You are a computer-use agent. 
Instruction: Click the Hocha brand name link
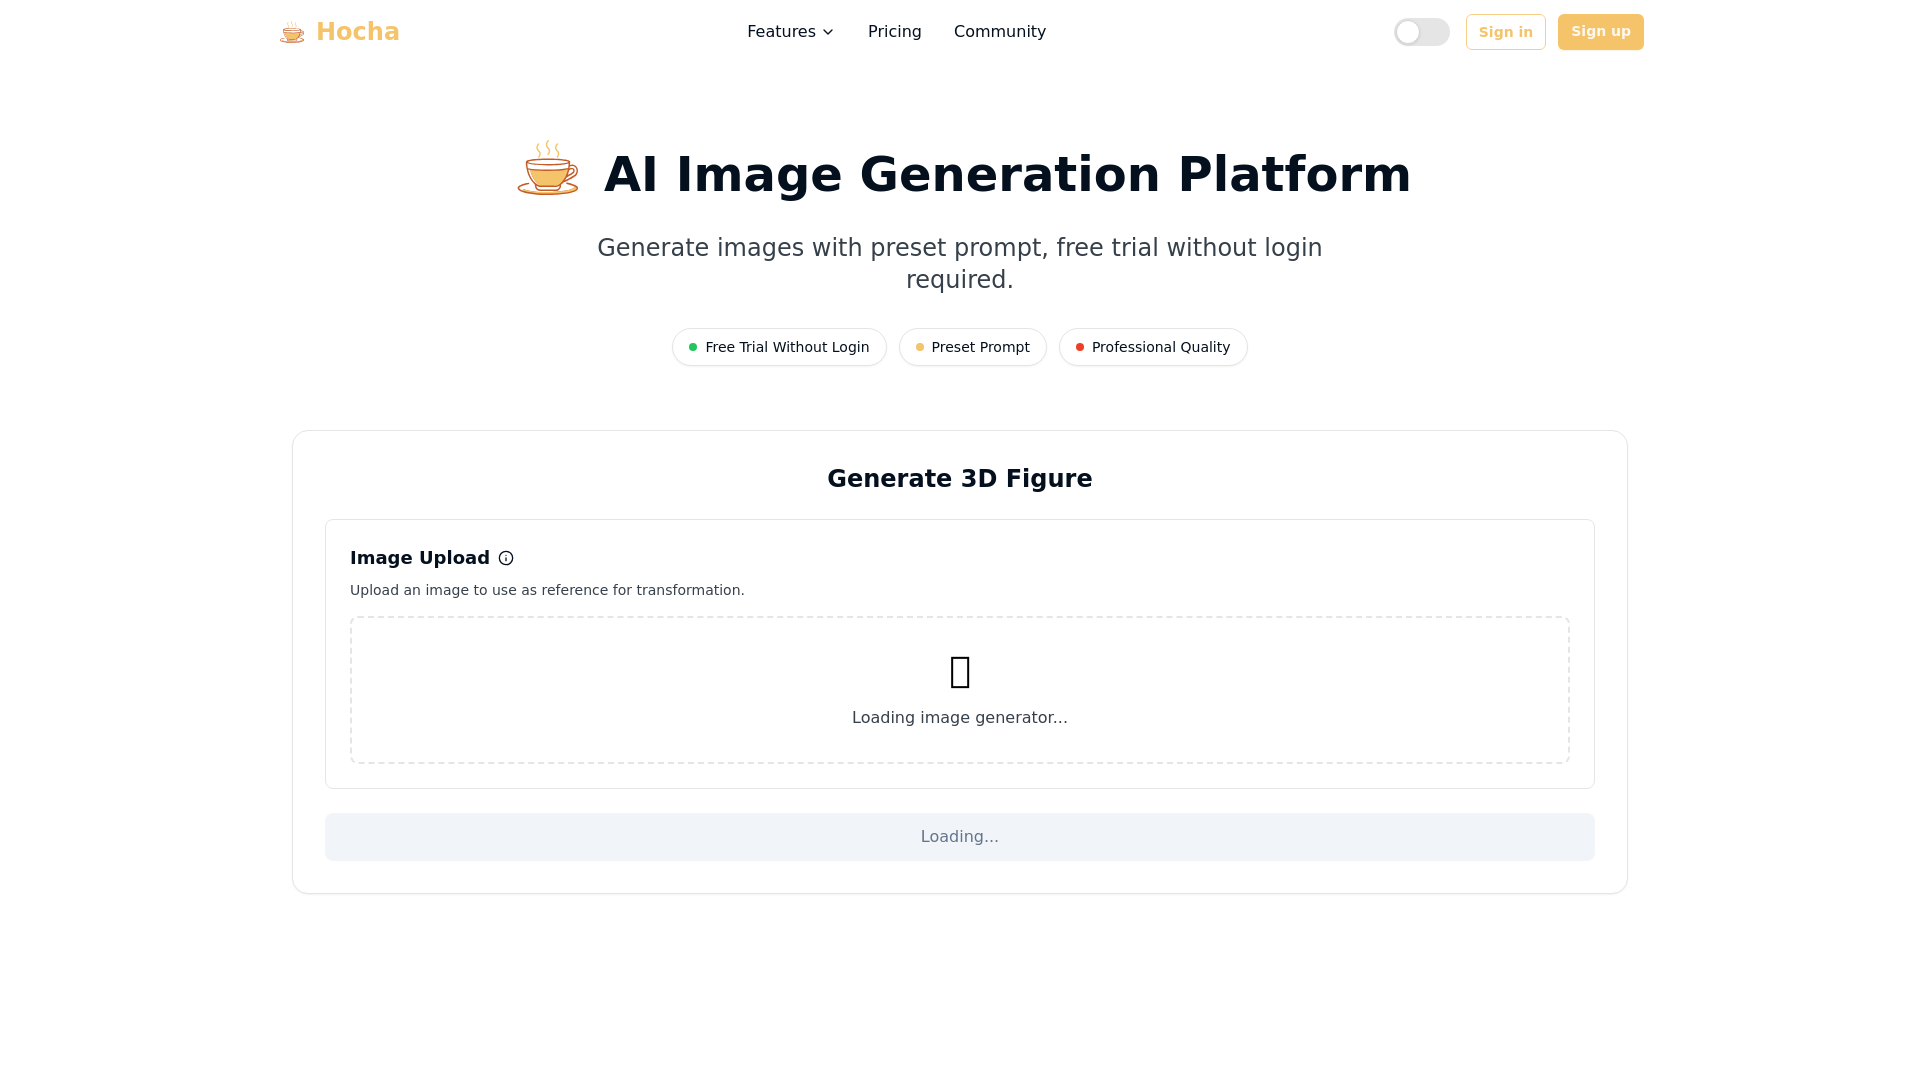(x=357, y=32)
